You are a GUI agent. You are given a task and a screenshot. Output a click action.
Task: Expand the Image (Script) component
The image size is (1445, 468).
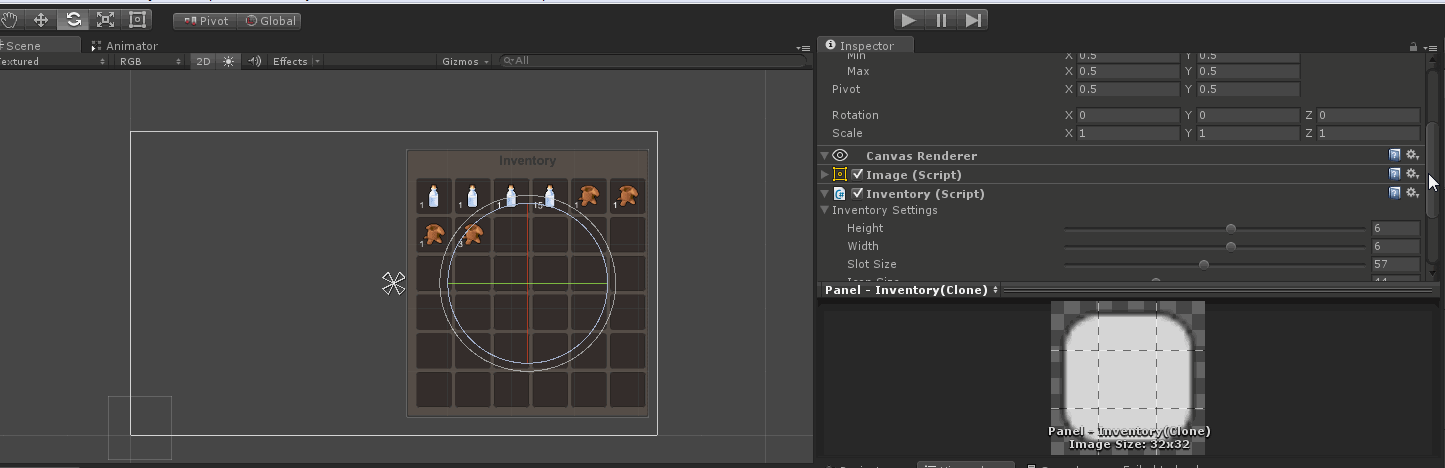tap(825, 175)
